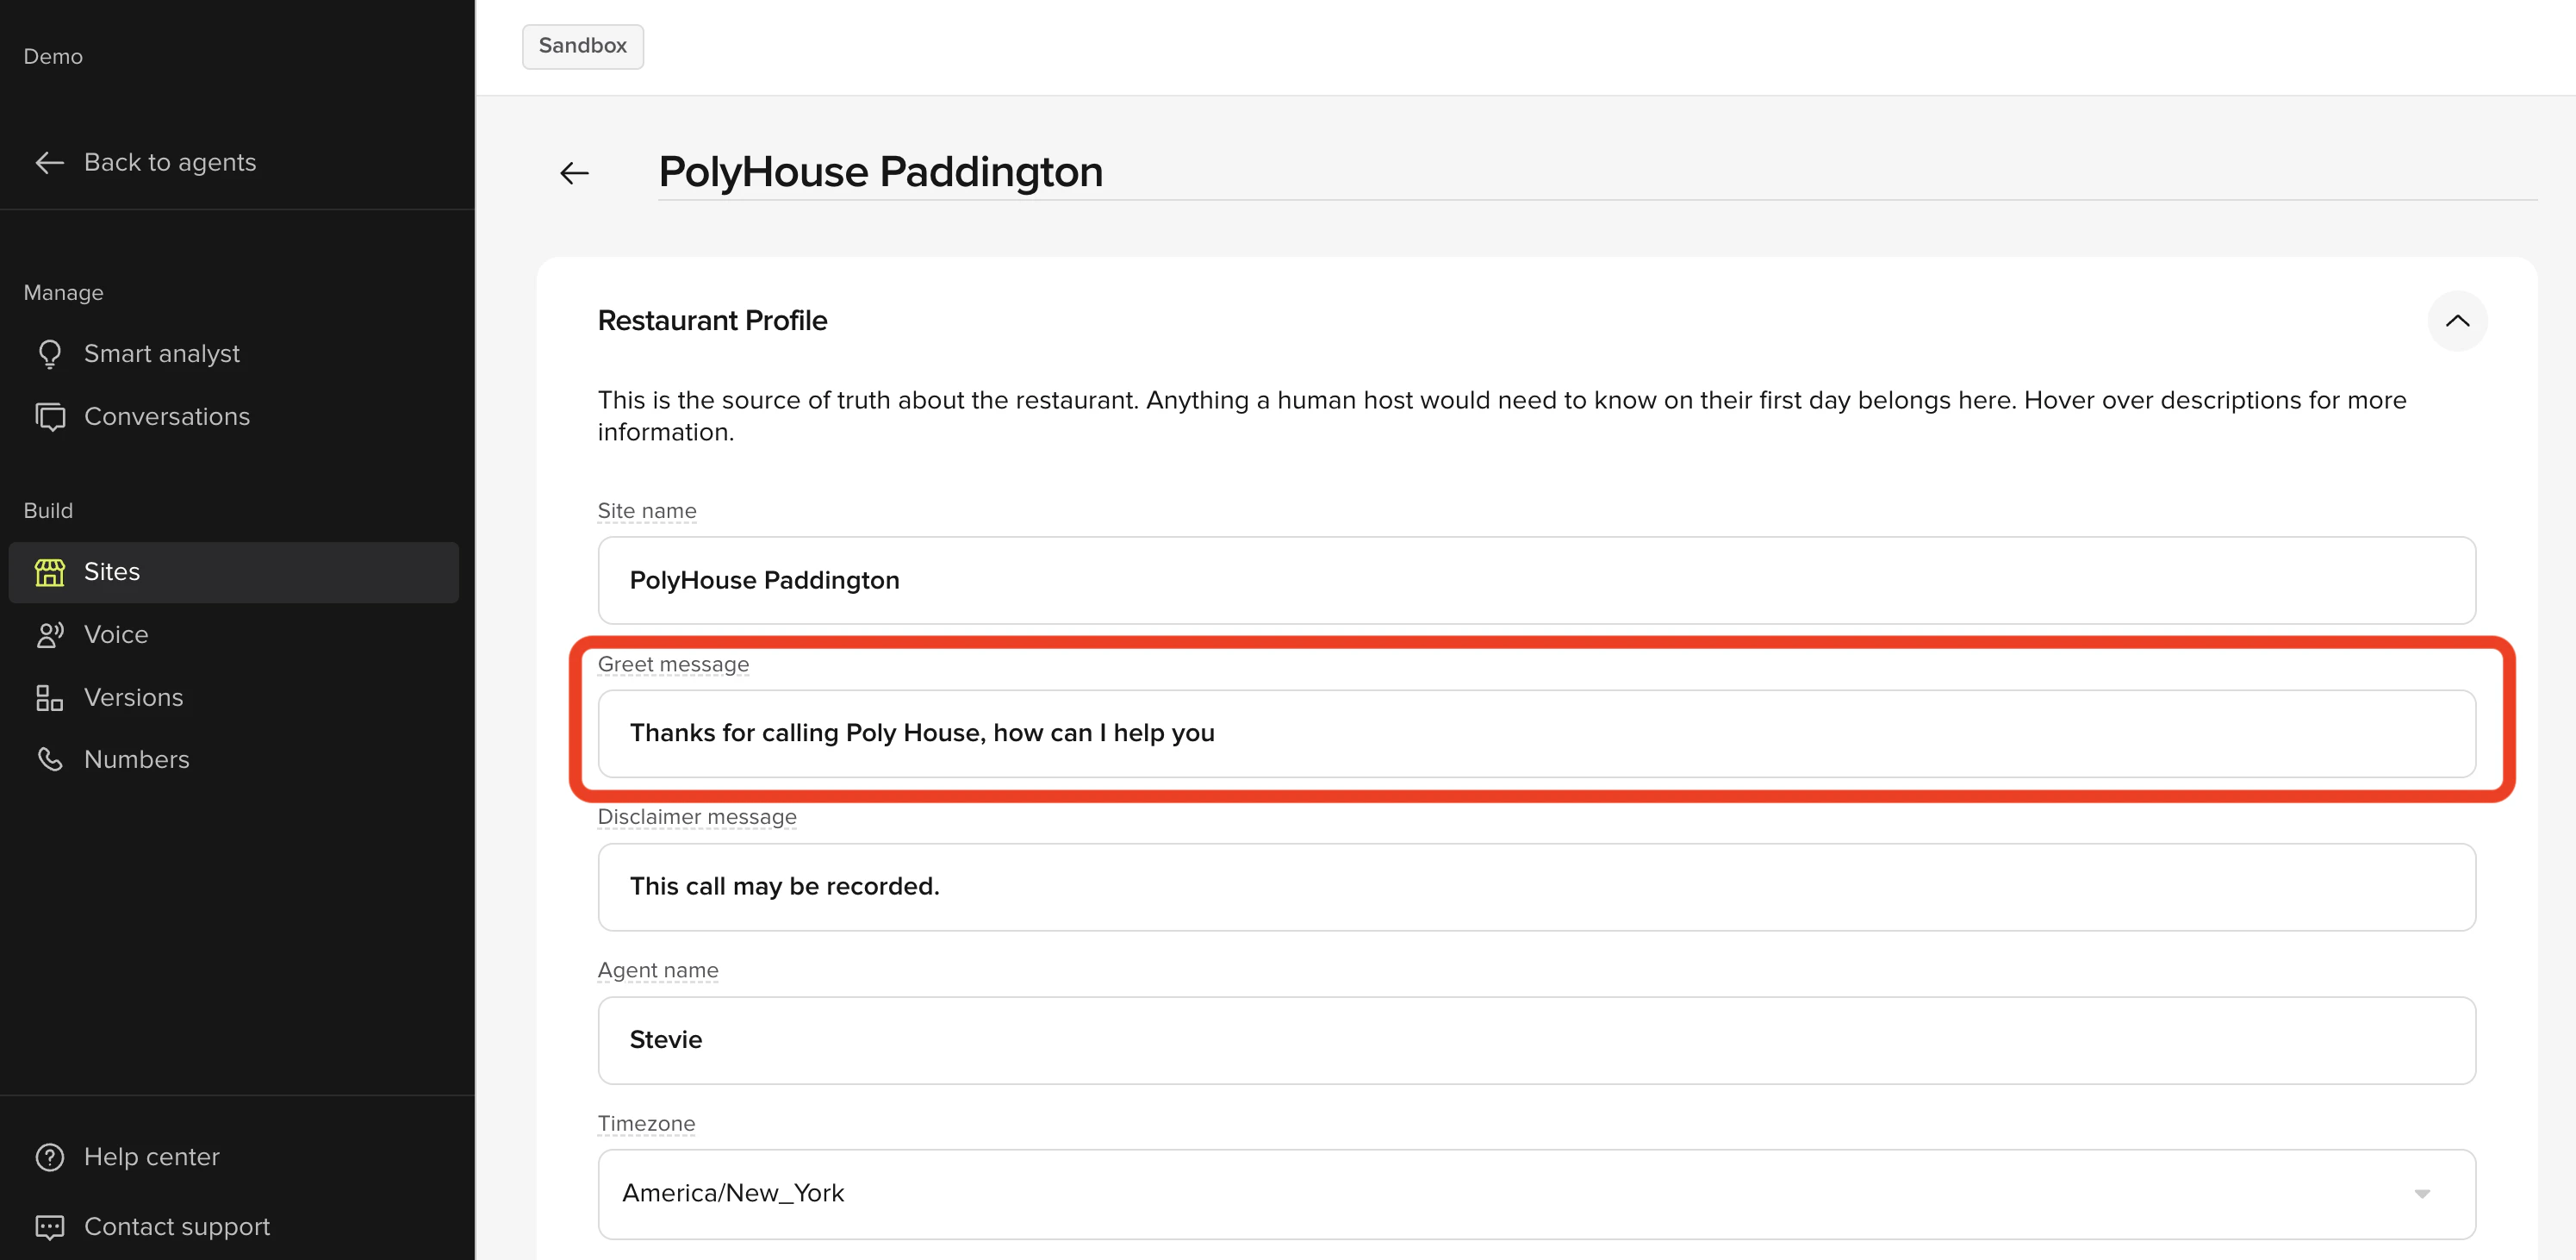Image resolution: width=2576 pixels, height=1260 pixels.
Task: Click the Sites storefront icon
Action: point(49,572)
